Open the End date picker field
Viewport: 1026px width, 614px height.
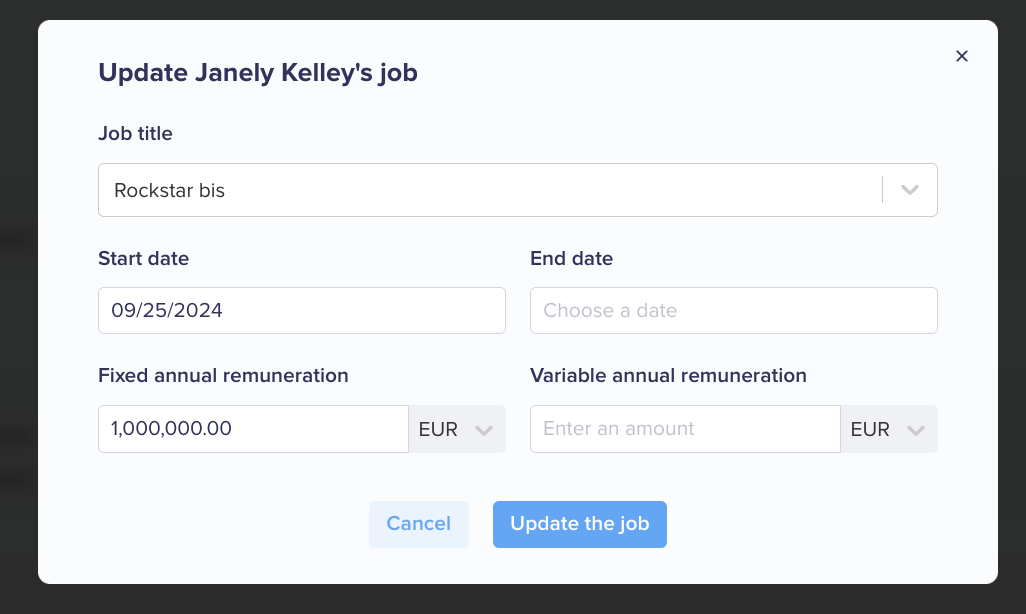[734, 310]
